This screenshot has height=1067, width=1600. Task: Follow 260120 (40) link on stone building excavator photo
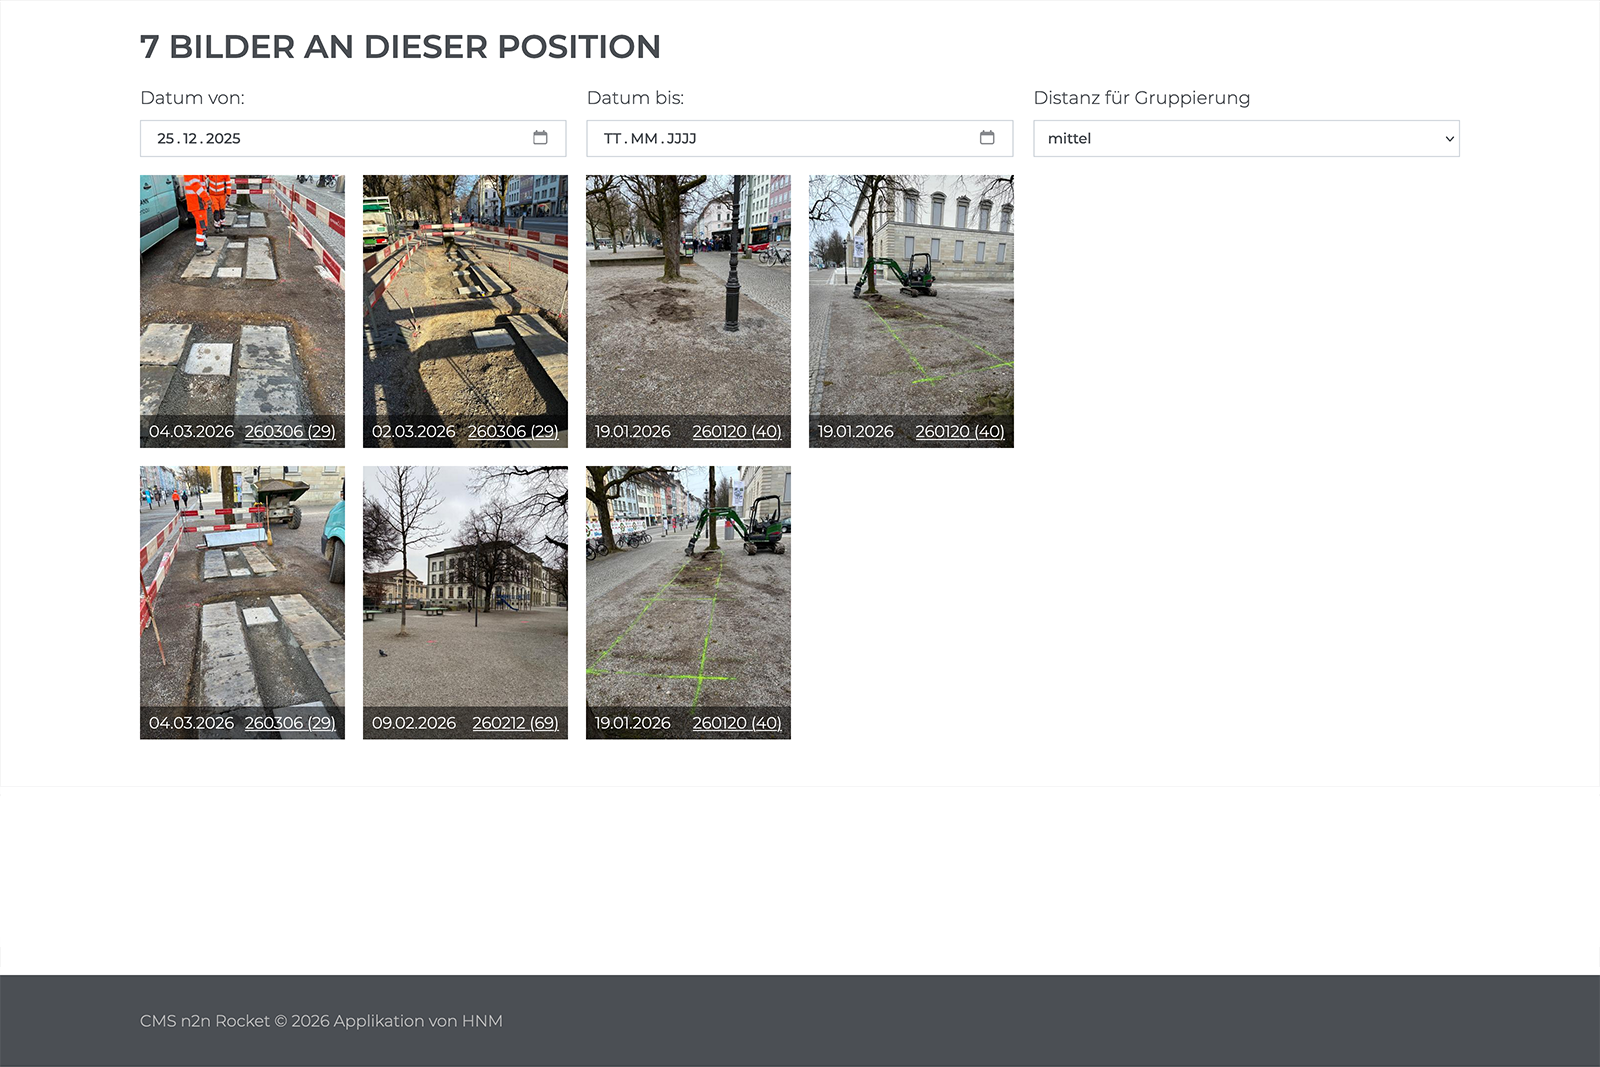pos(960,432)
